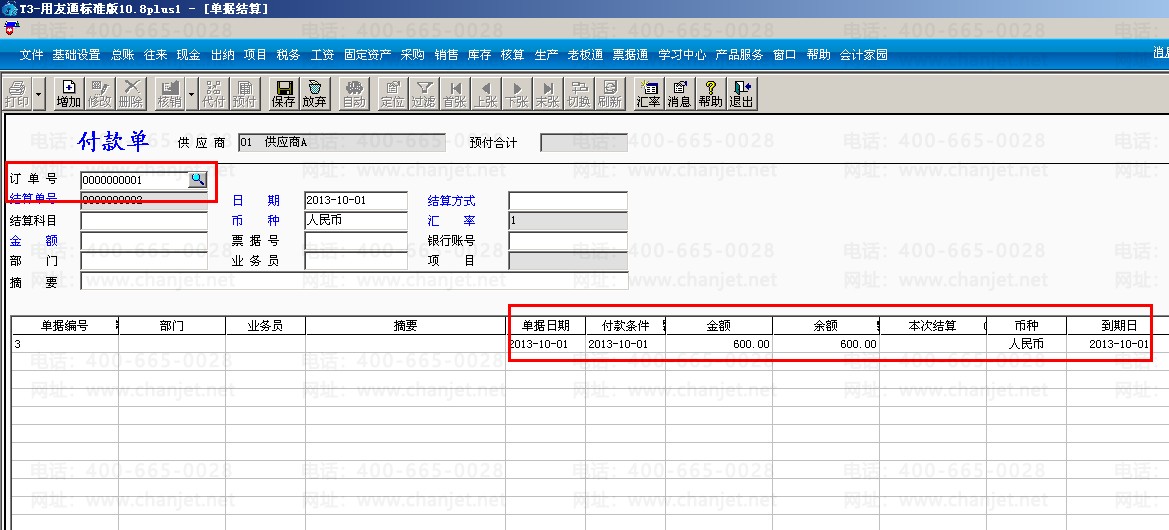
Task: Click the 自动 auto toolbar icon
Action: click(353, 94)
